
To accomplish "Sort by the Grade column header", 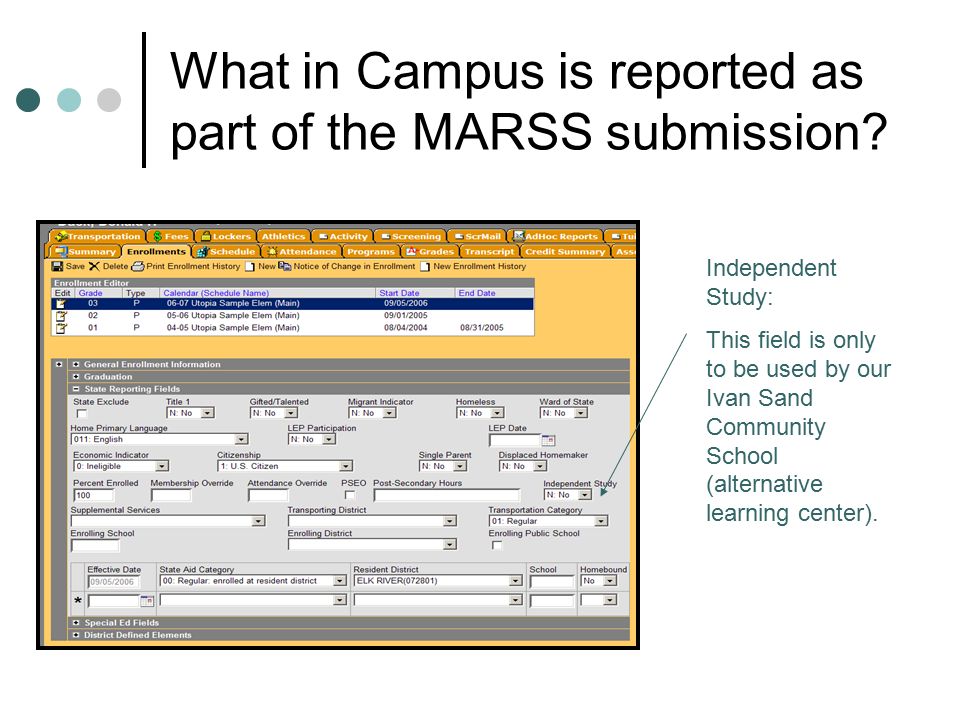I will coord(91,293).
